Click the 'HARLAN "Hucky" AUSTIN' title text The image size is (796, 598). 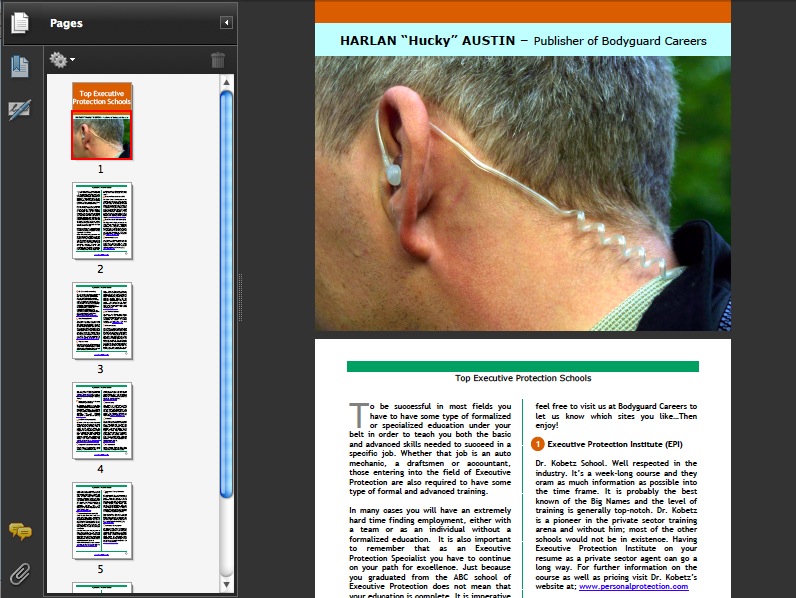pos(427,41)
